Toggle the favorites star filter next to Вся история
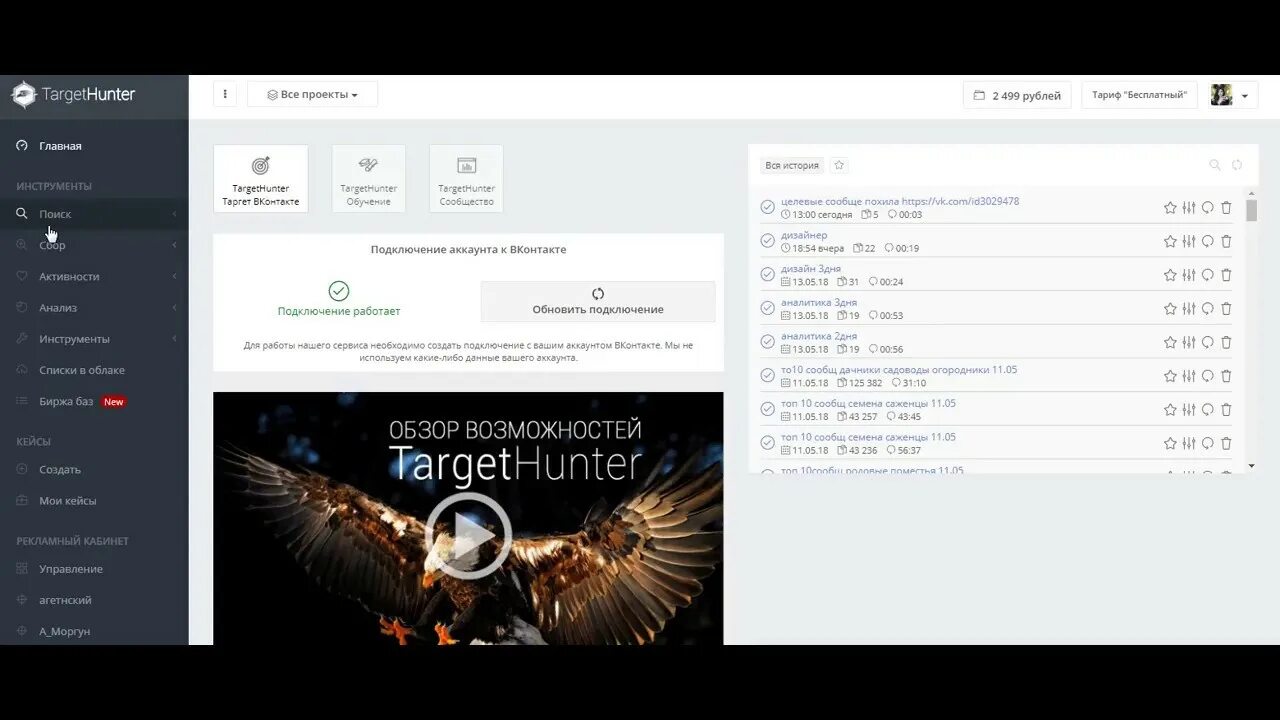This screenshot has height=720, width=1280. coord(839,165)
